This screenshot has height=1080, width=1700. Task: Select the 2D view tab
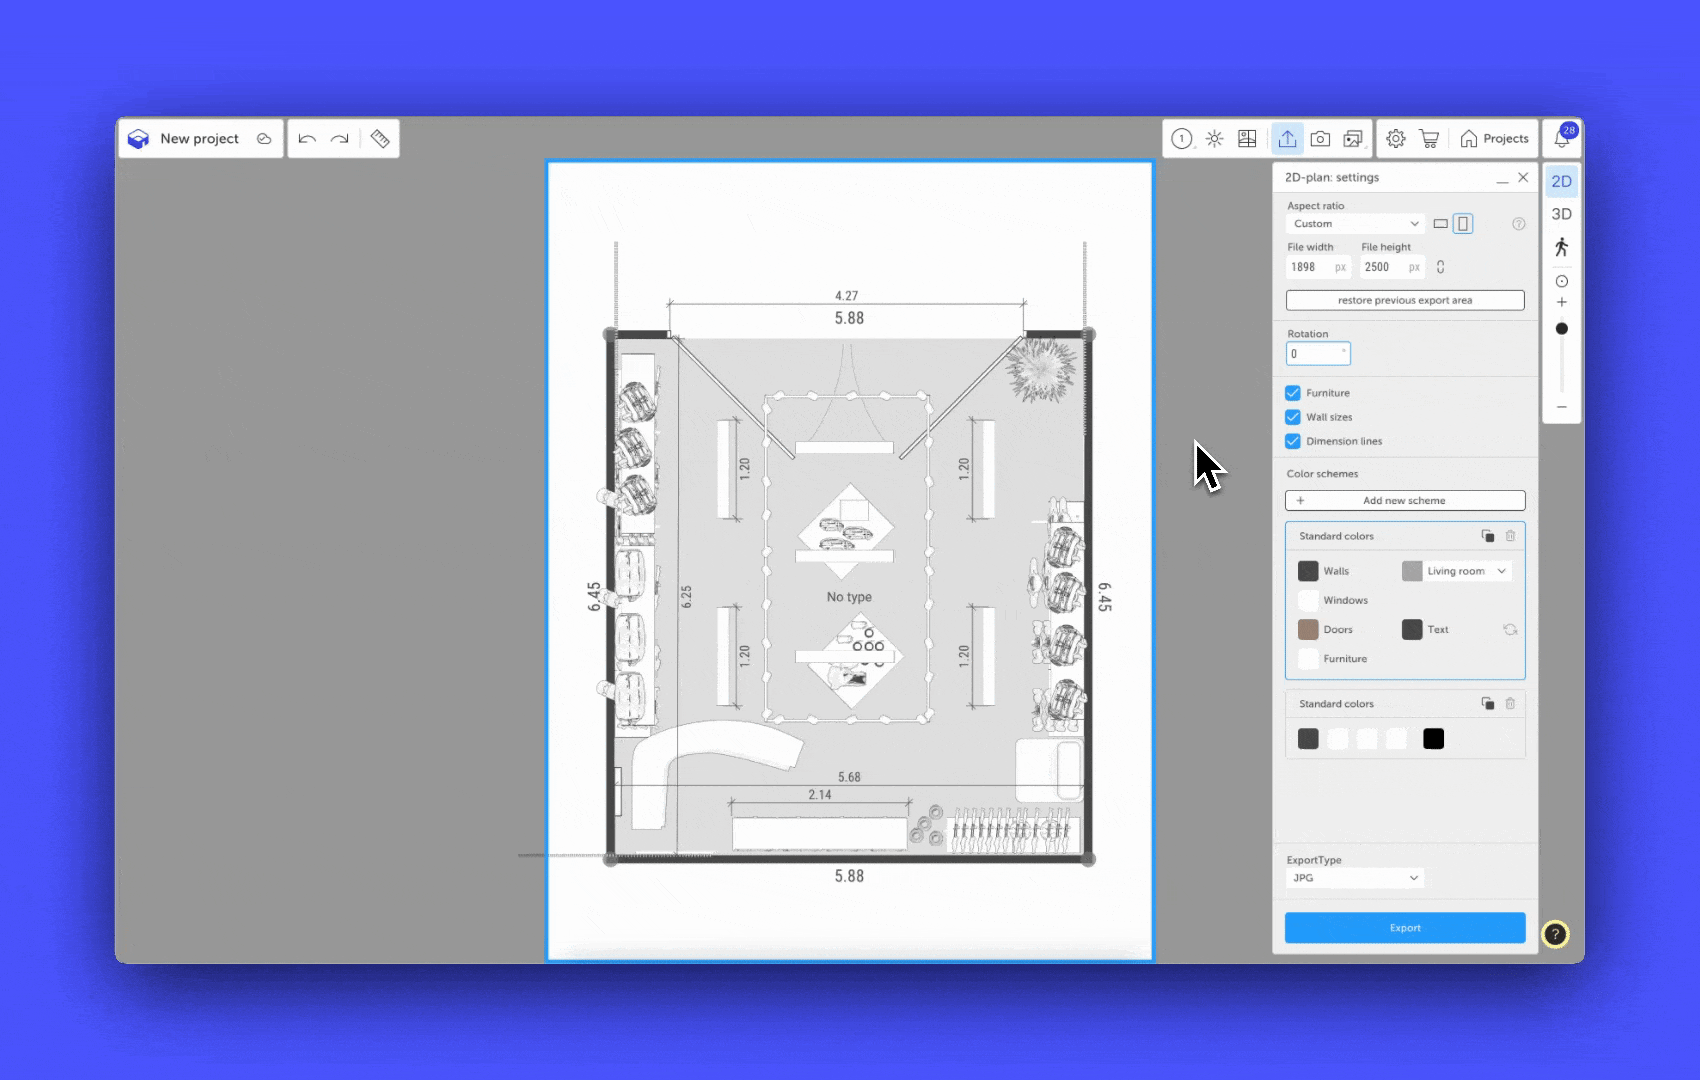(1561, 181)
